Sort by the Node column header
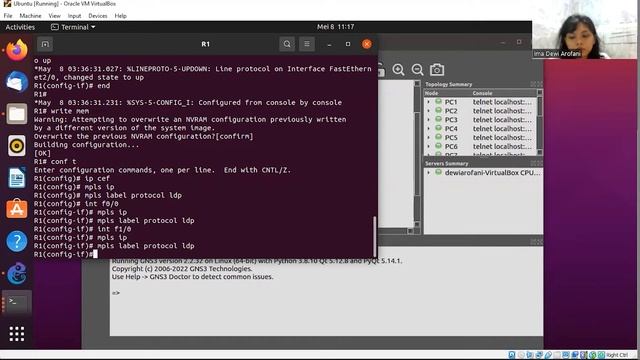 tap(447, 93)
